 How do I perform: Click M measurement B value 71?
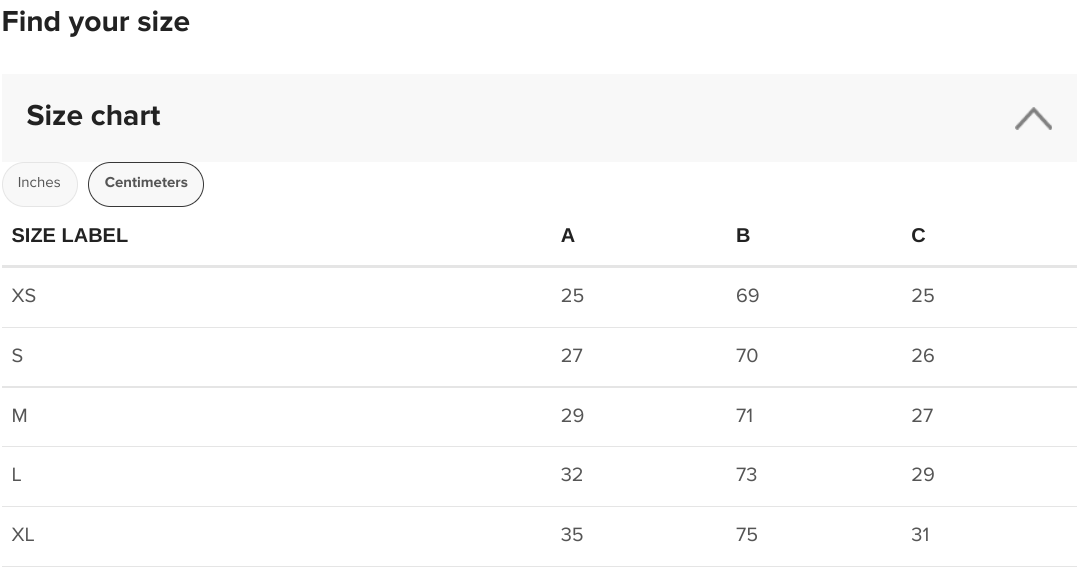[744, 416]
